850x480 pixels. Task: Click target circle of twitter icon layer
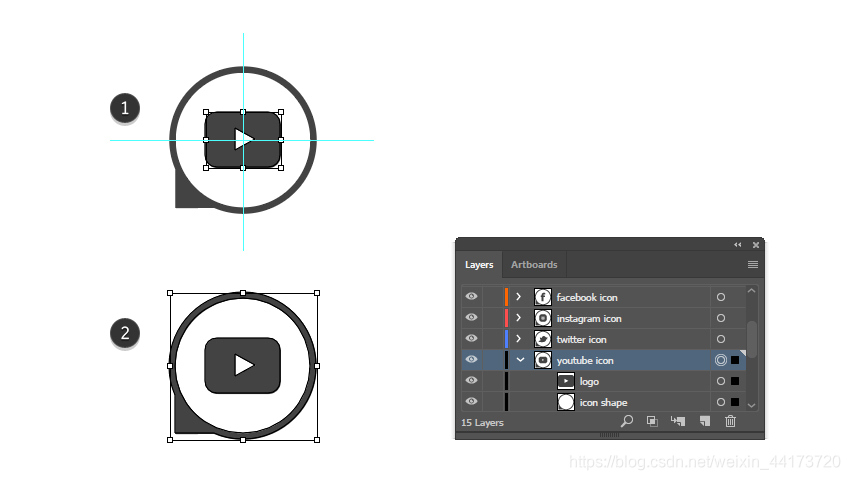tap(720, 339)
